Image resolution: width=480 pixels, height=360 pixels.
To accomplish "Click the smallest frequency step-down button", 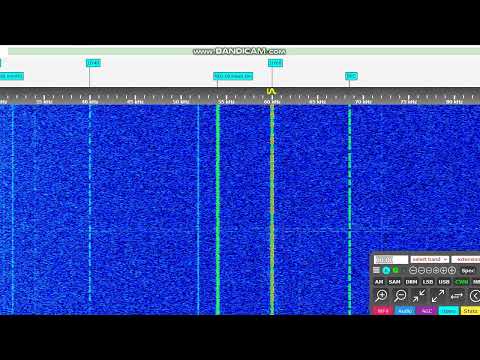I will pyautogui.click(x=429, y=270).
